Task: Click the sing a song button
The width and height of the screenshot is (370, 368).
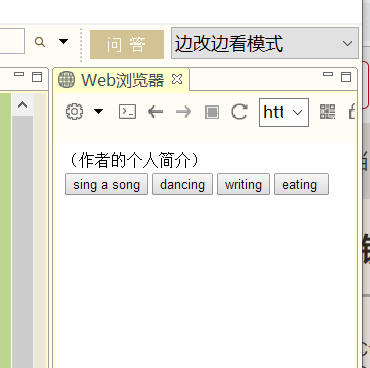Action: click(x=106, y=184)
